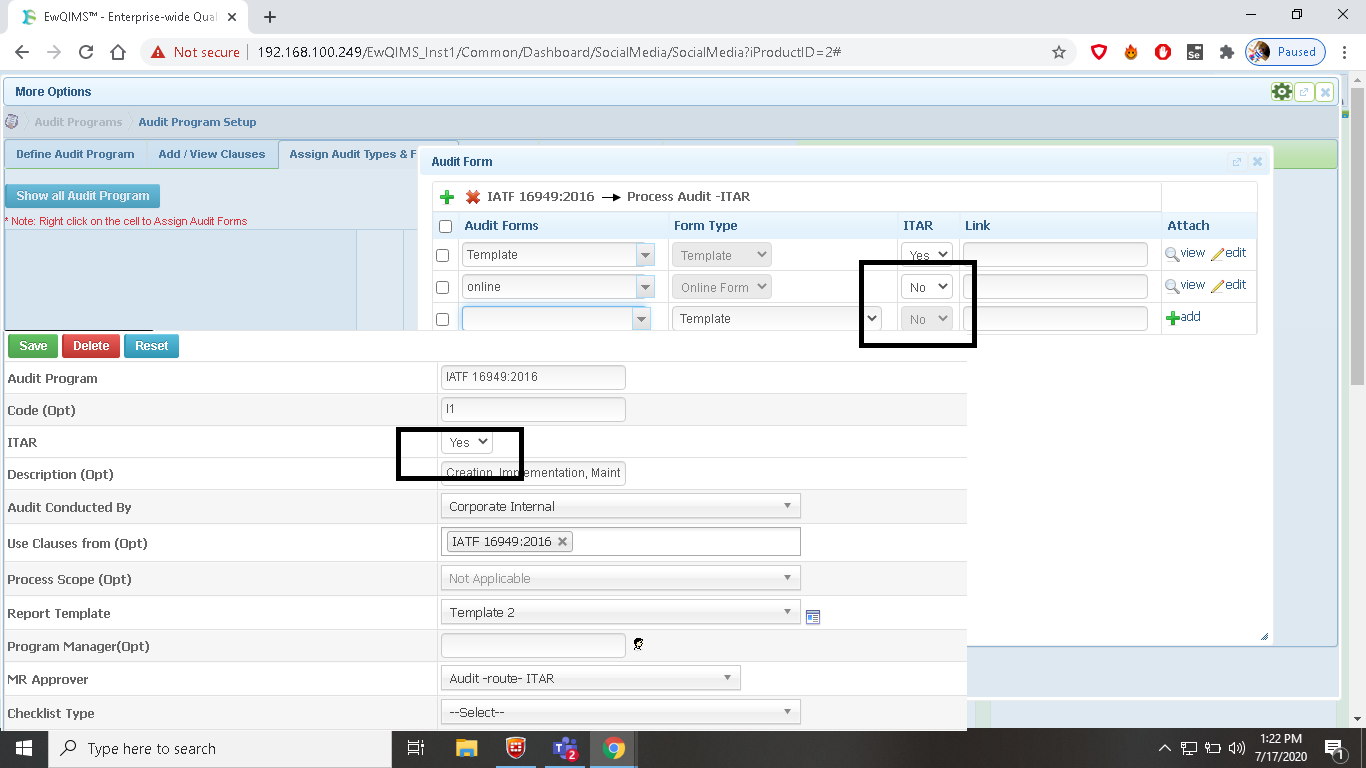The height and width of the screenshot is (768, 1366).
Task: Close the Audit Form dialog
Action: 1258,162
